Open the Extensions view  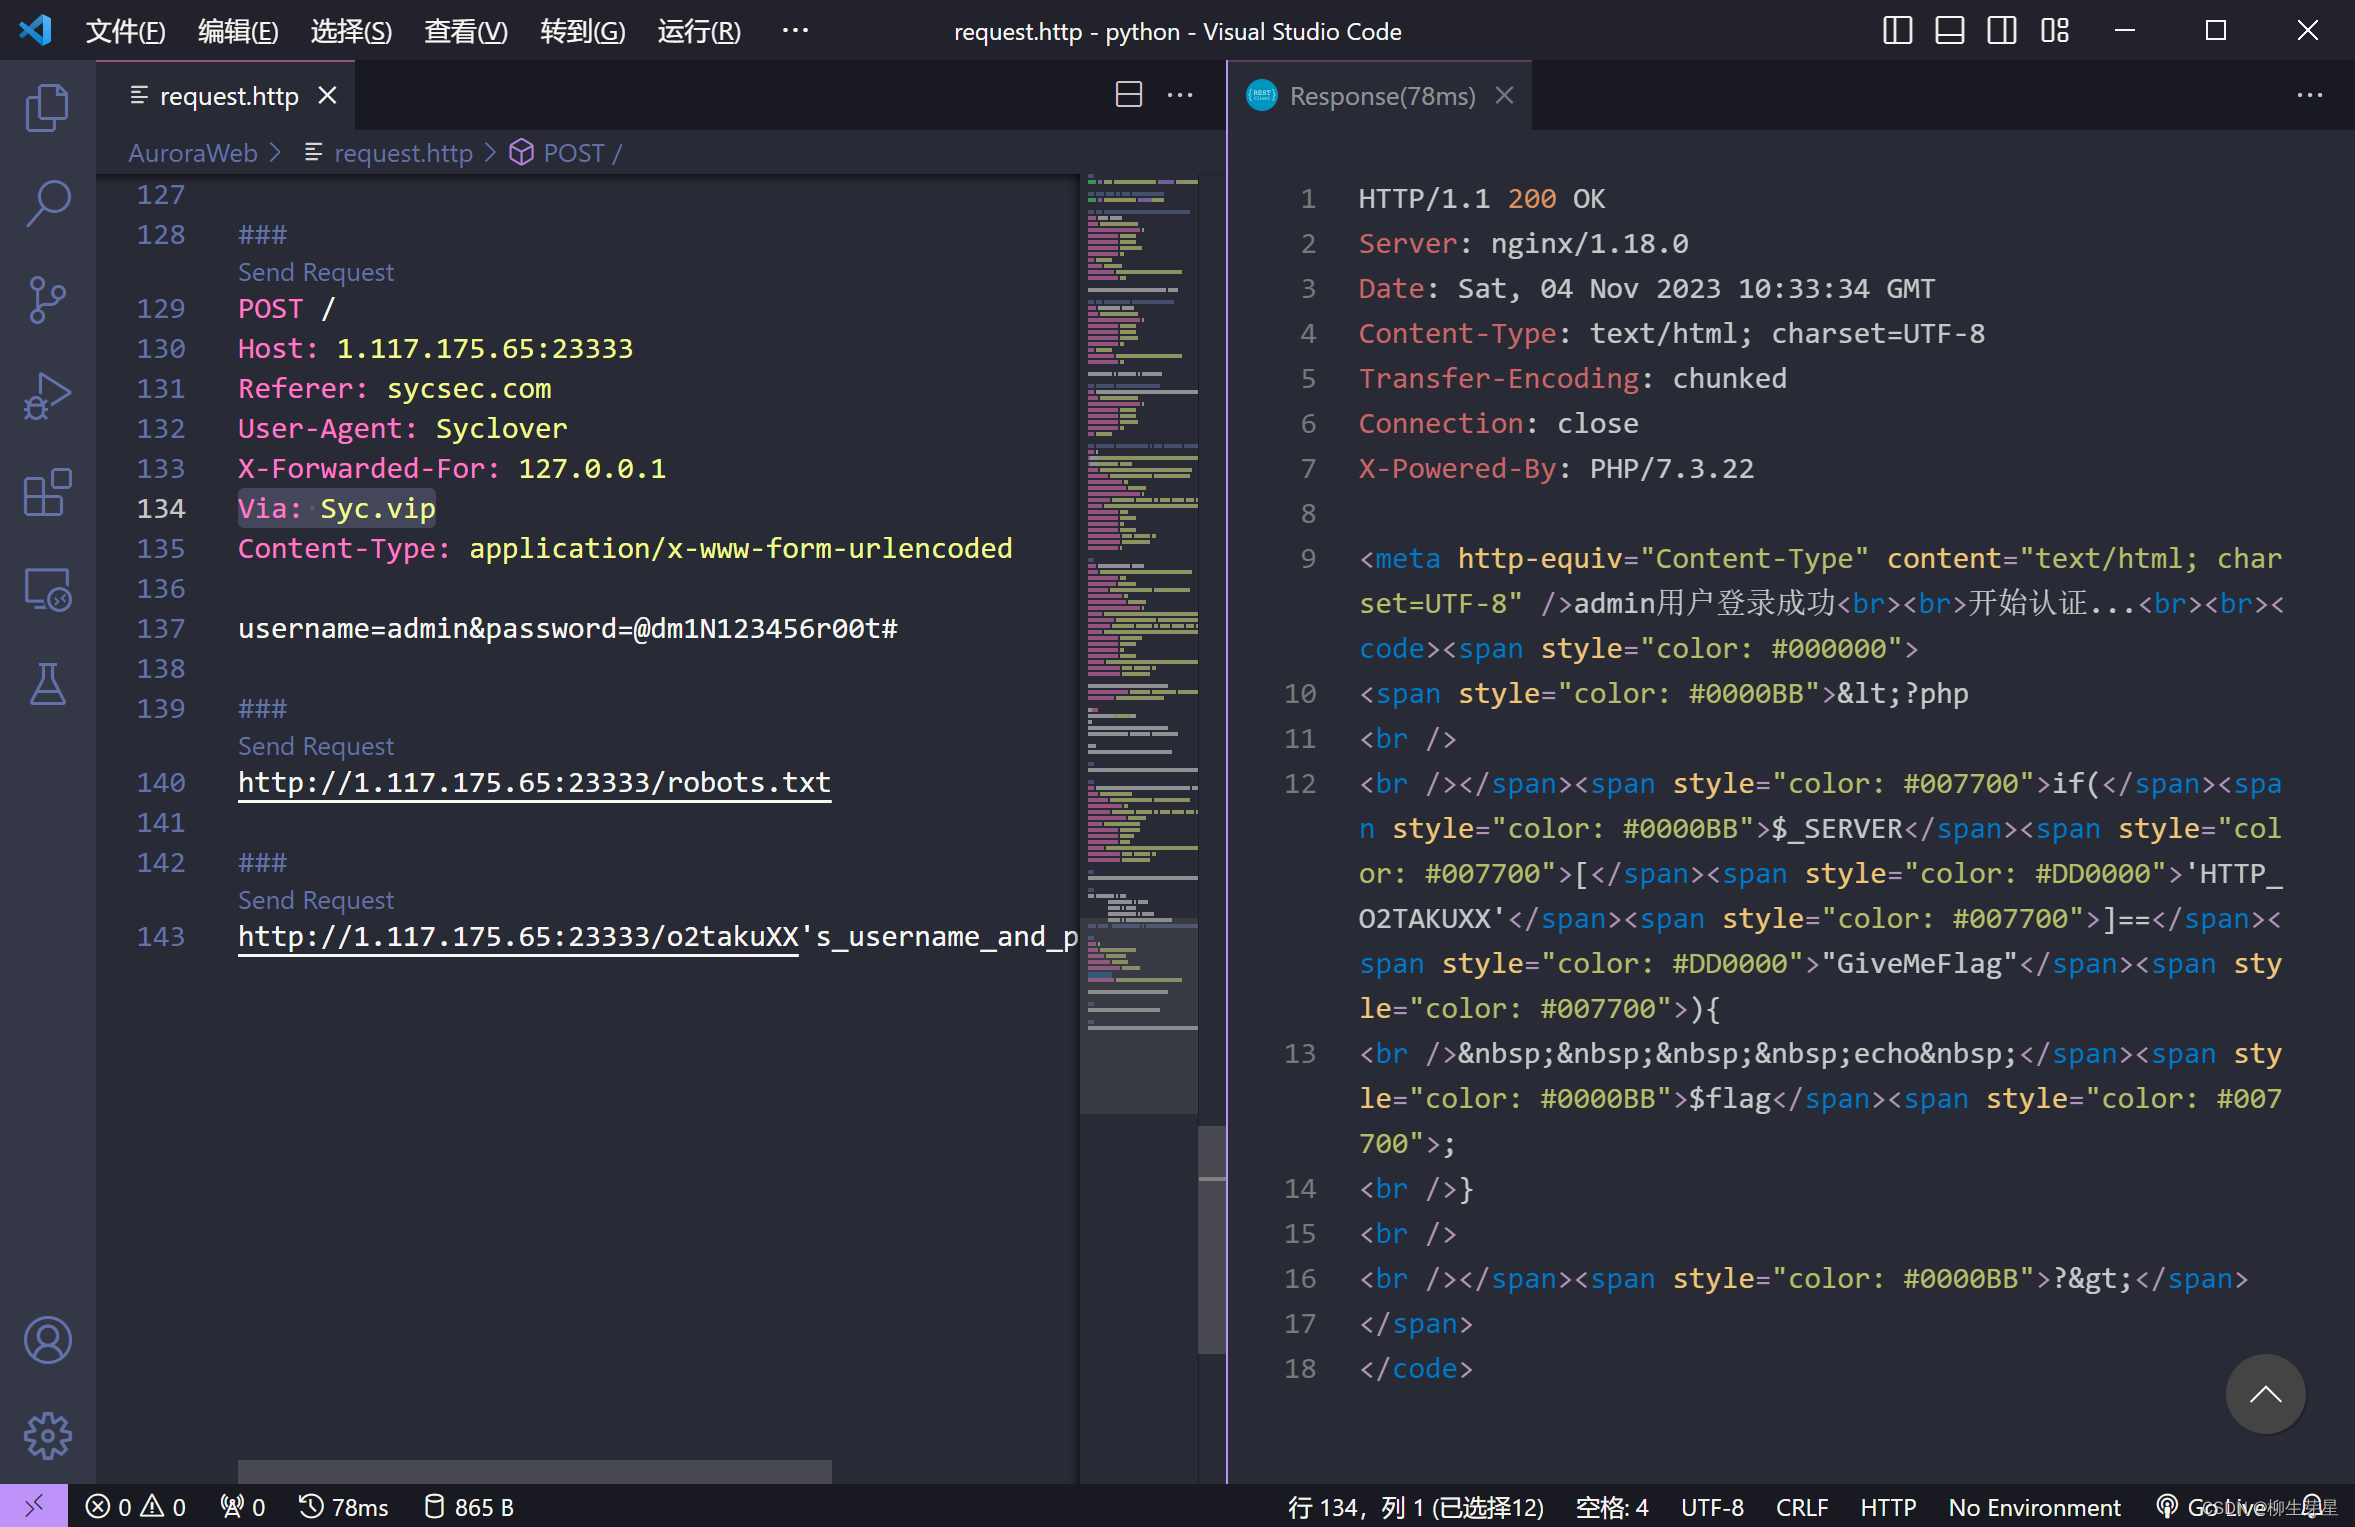click(47, 492)
